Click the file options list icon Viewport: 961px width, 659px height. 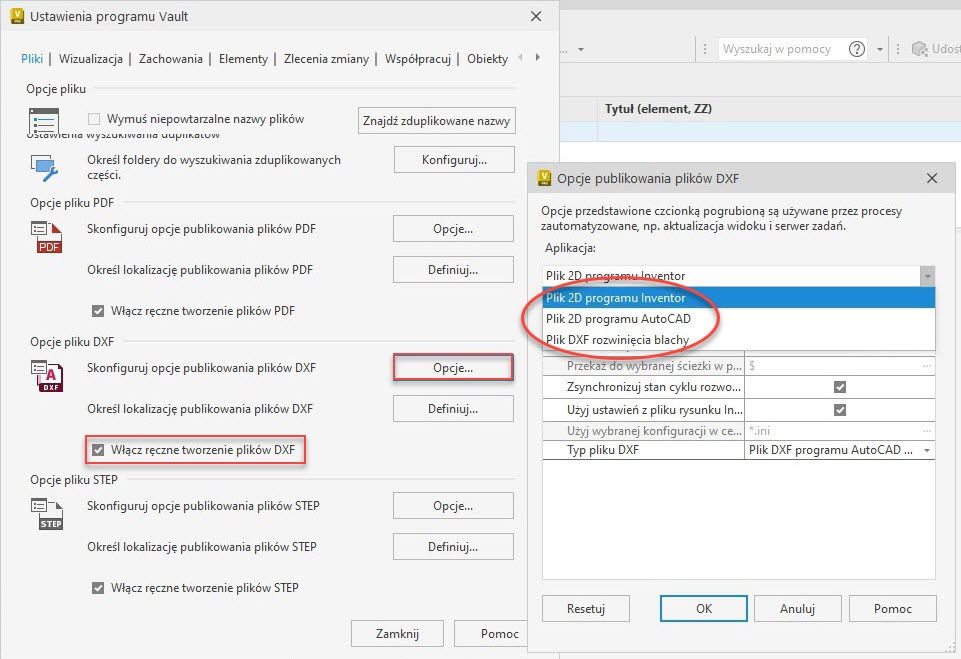coord(44,120)
